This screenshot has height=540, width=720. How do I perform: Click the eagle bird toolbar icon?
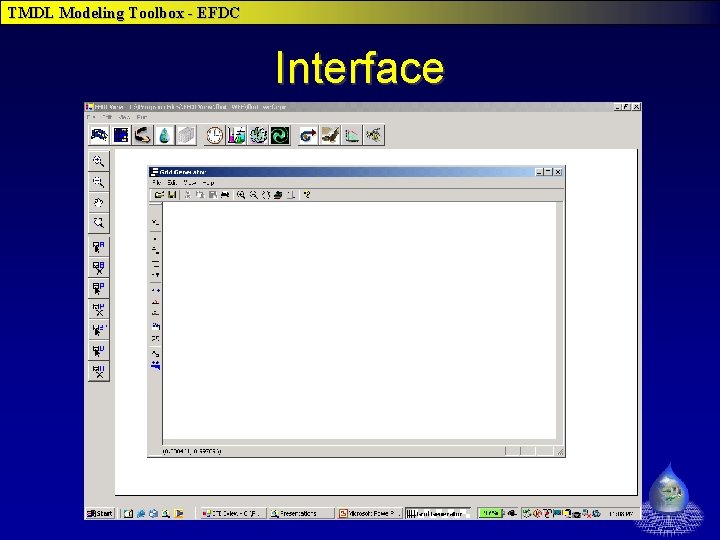pyautogui.click(x=330, y=135)
